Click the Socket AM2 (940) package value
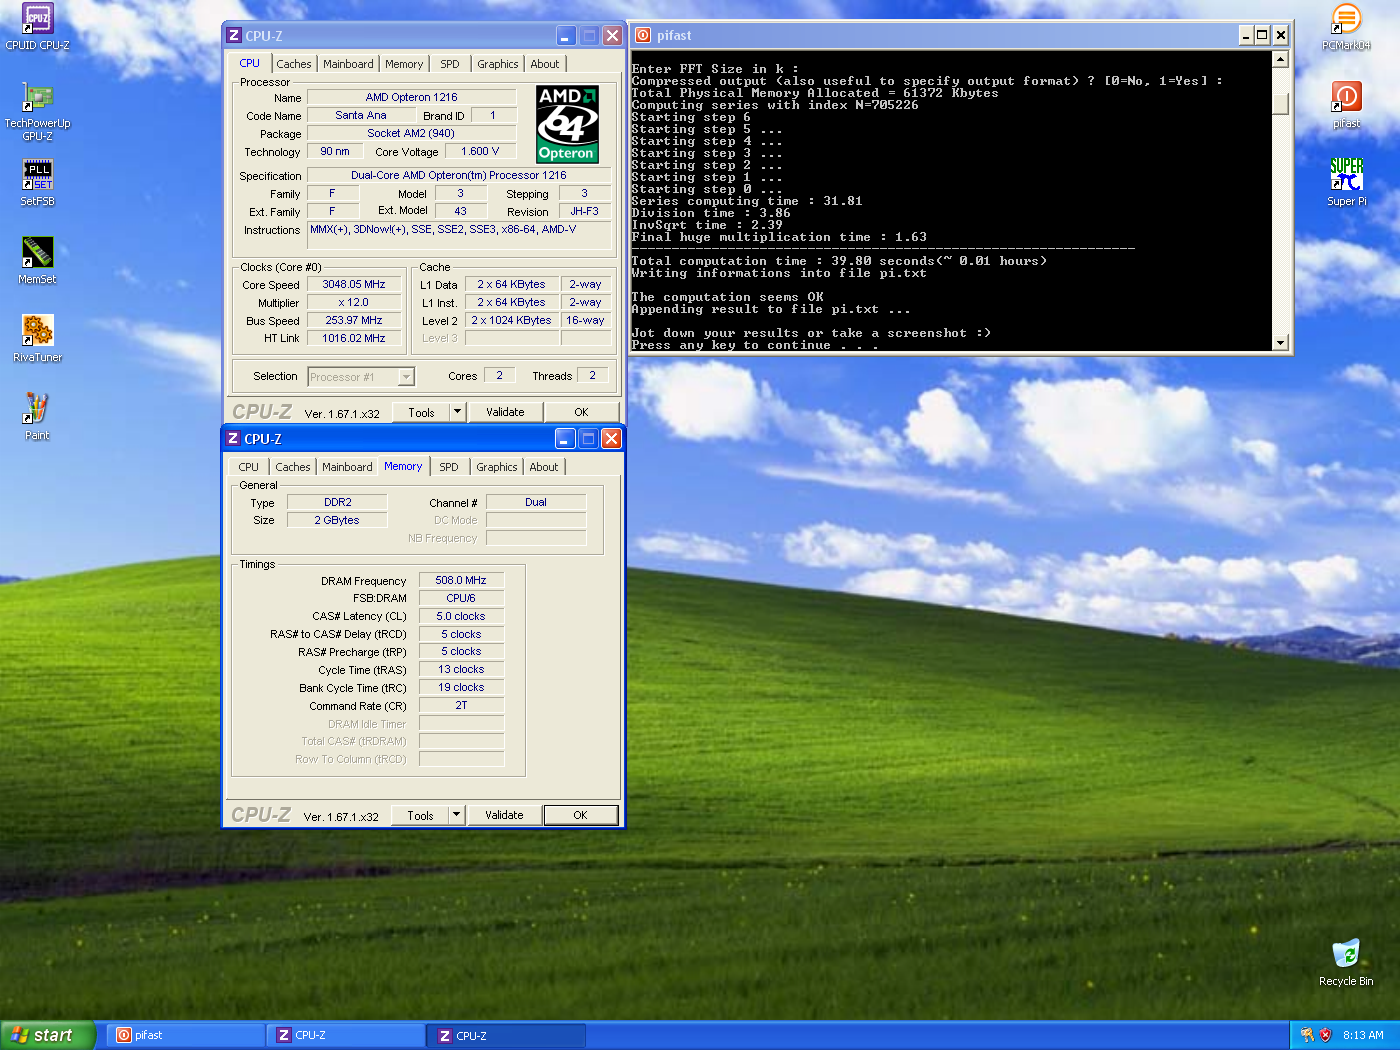Image resolution: width=1400 pixels, height=1050 pixels. point(411,133)
